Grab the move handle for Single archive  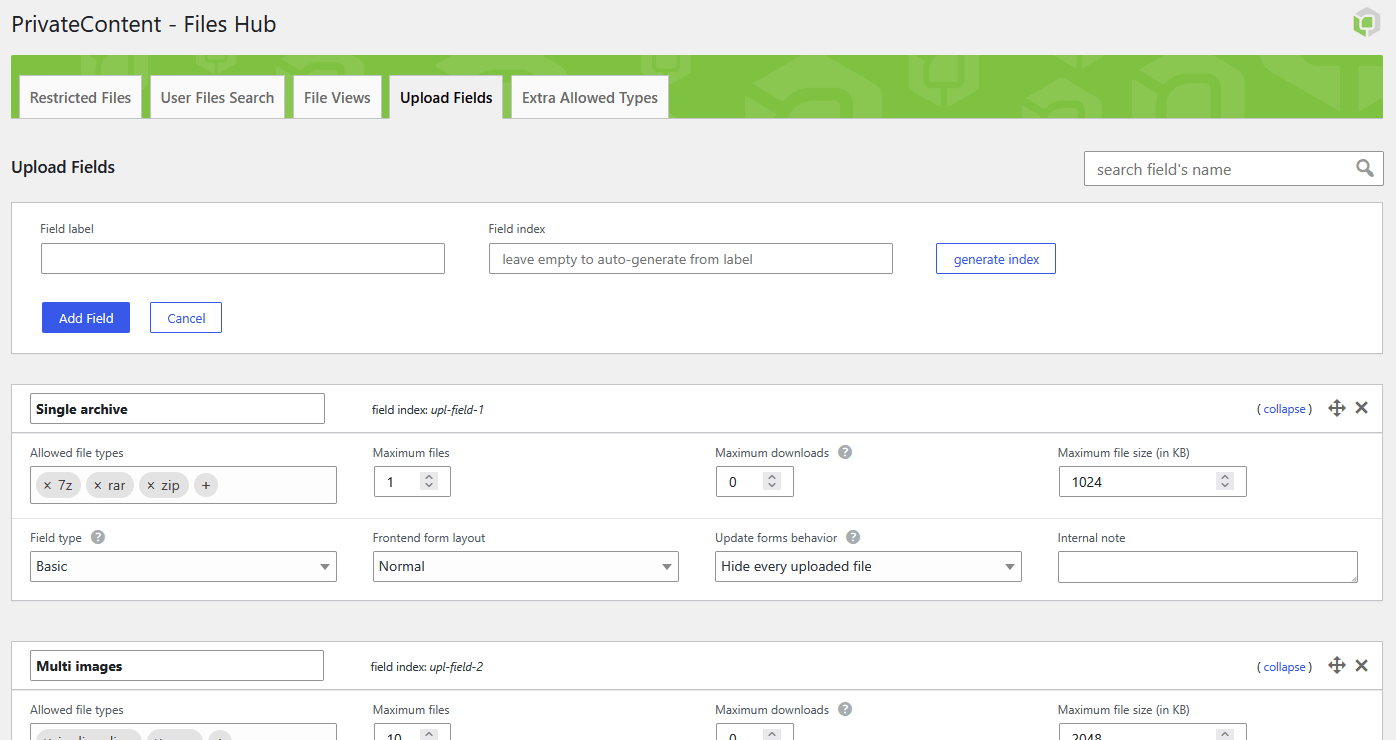click(1336, 408)
